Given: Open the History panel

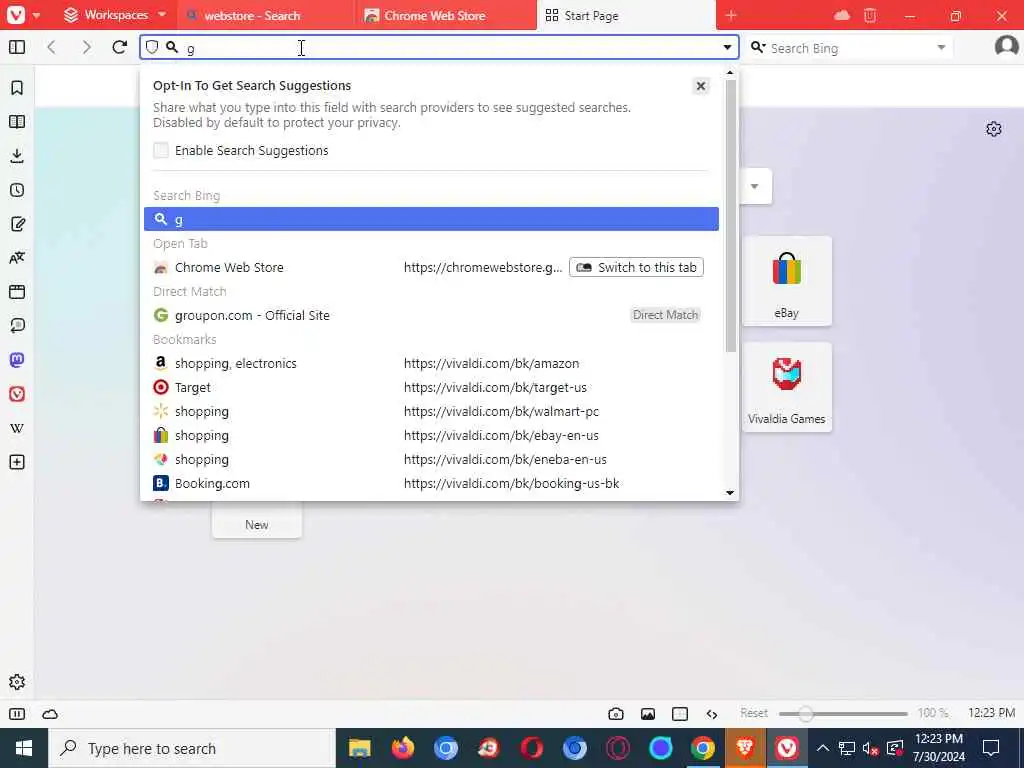Looking at the screenshot, I should [17, 190].
